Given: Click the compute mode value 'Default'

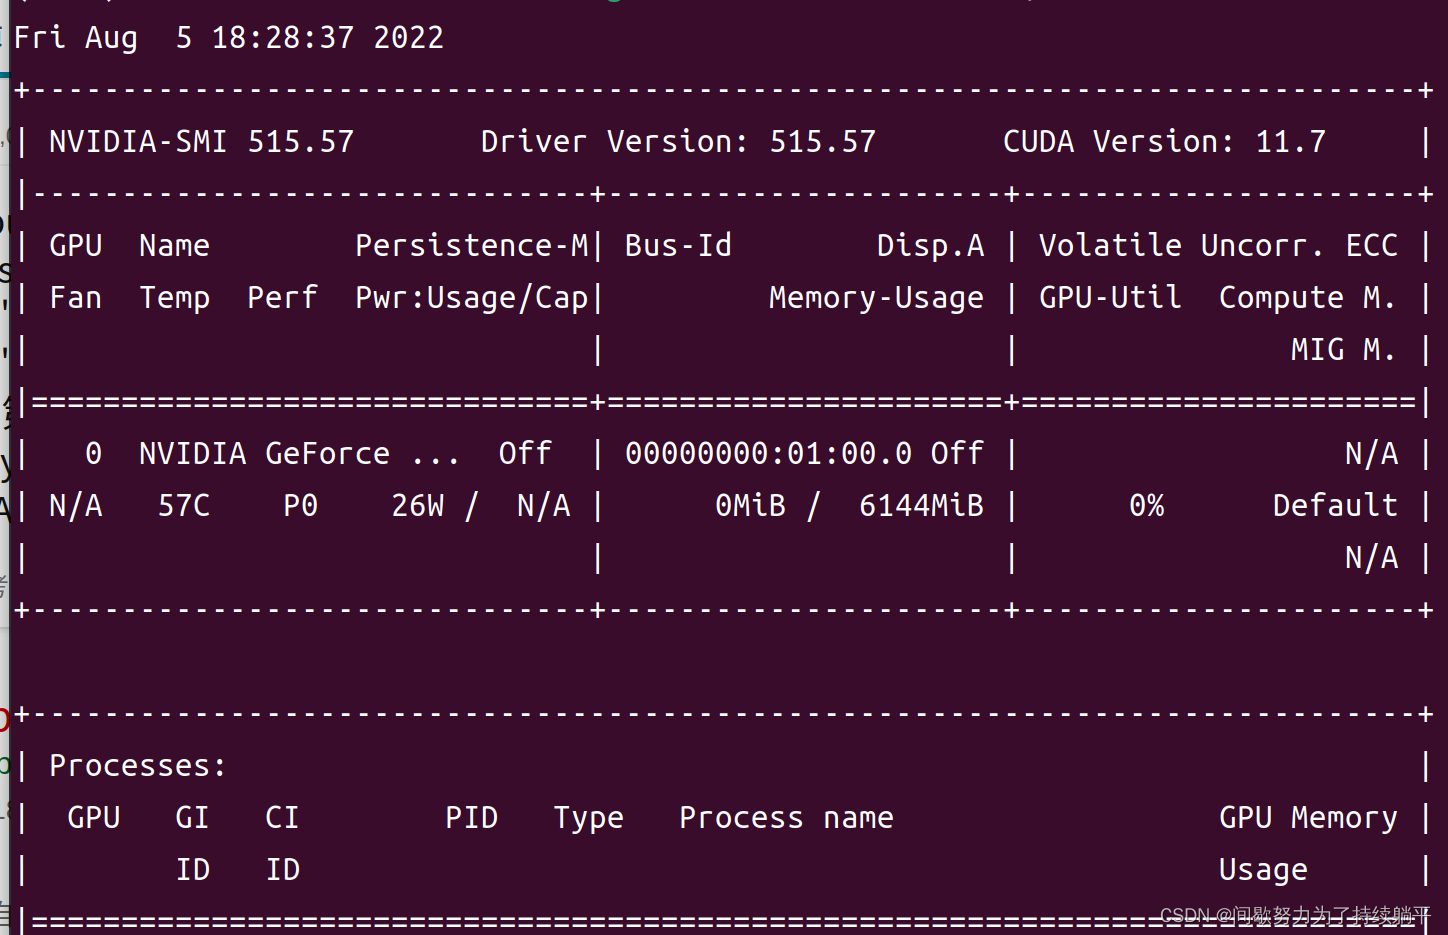Looking at the screenshot, I should click(1335, 506).
